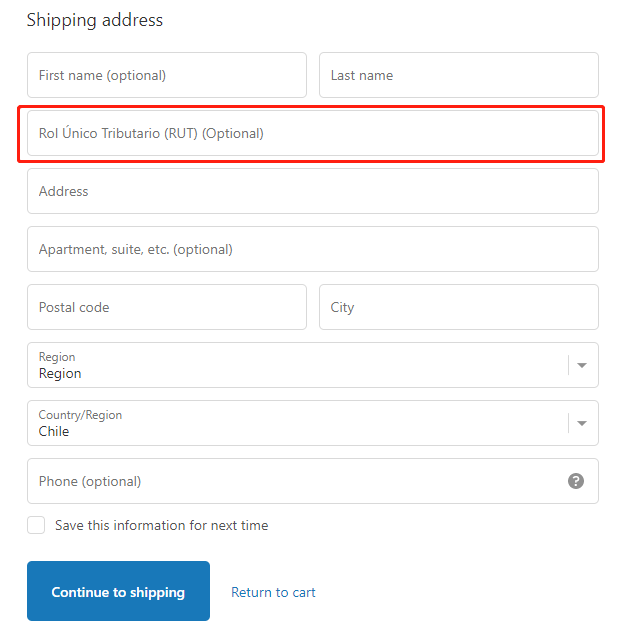Click the Chile value in Country/Region
Image resolution: width=621 pixels, height=643 pixels.
54,431
